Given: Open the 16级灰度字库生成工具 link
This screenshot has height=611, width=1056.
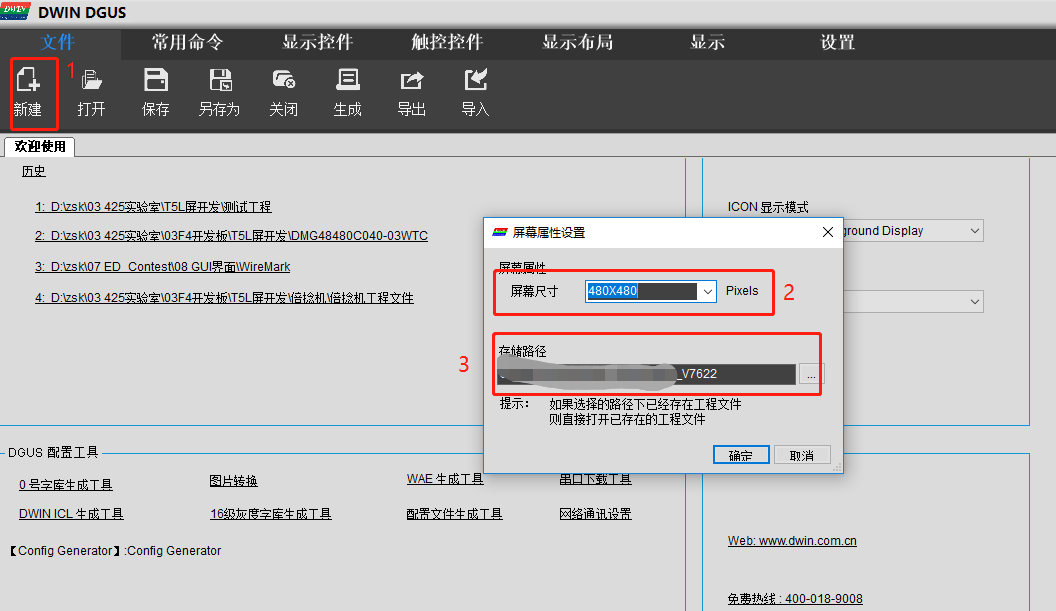Looking at the screenshot, I should coord(271,514).
